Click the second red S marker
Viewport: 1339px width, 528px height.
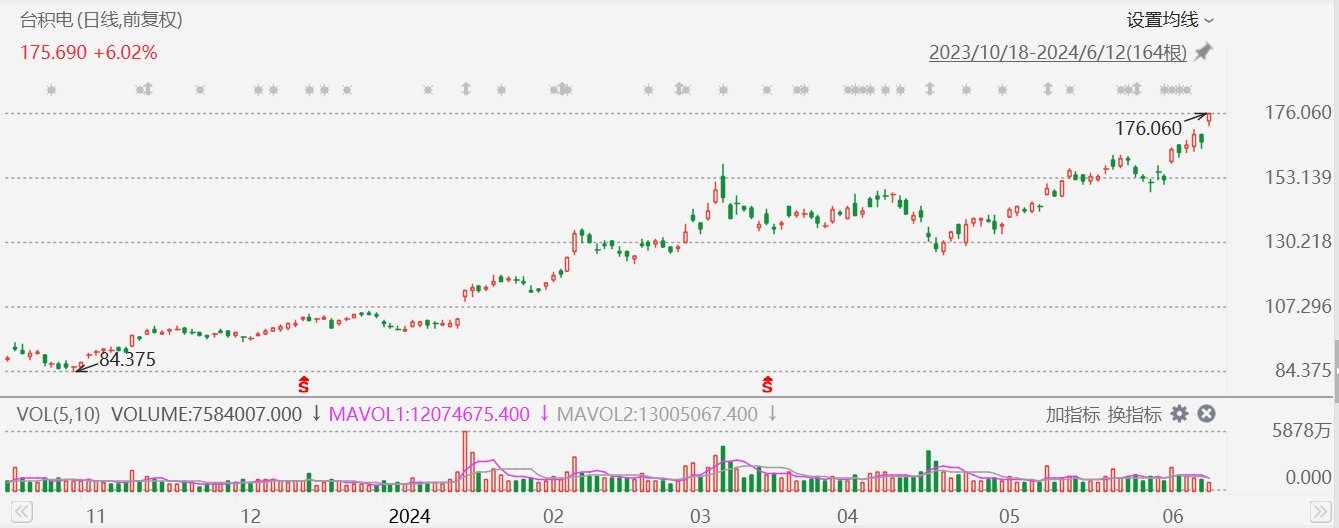coord(768,383)
